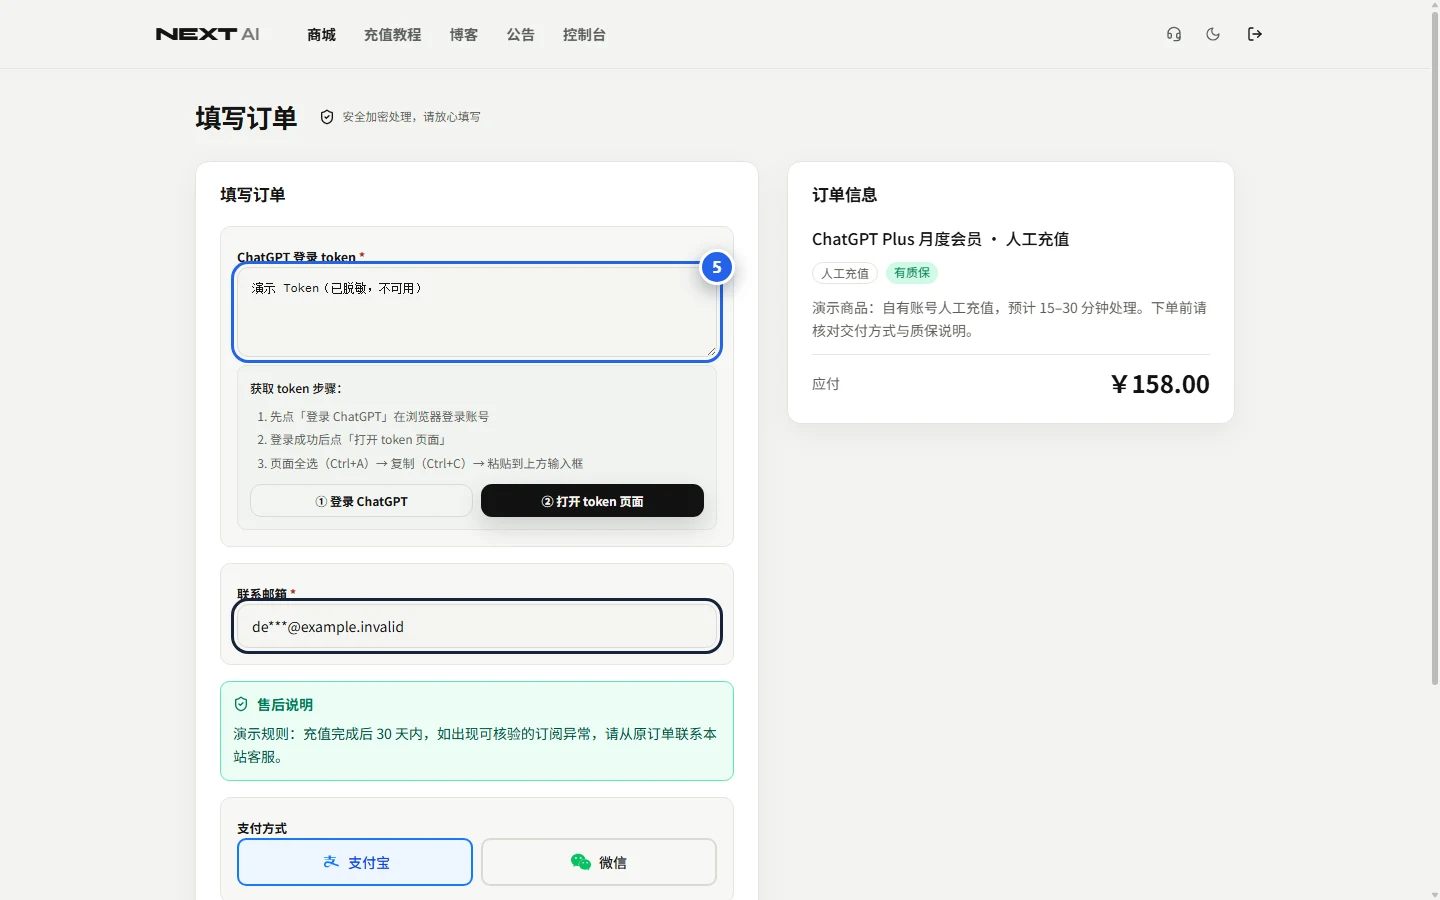Focus the 联系邮箱 input field
Viewport: 1440px width, 900px height.
click(477, 627)
